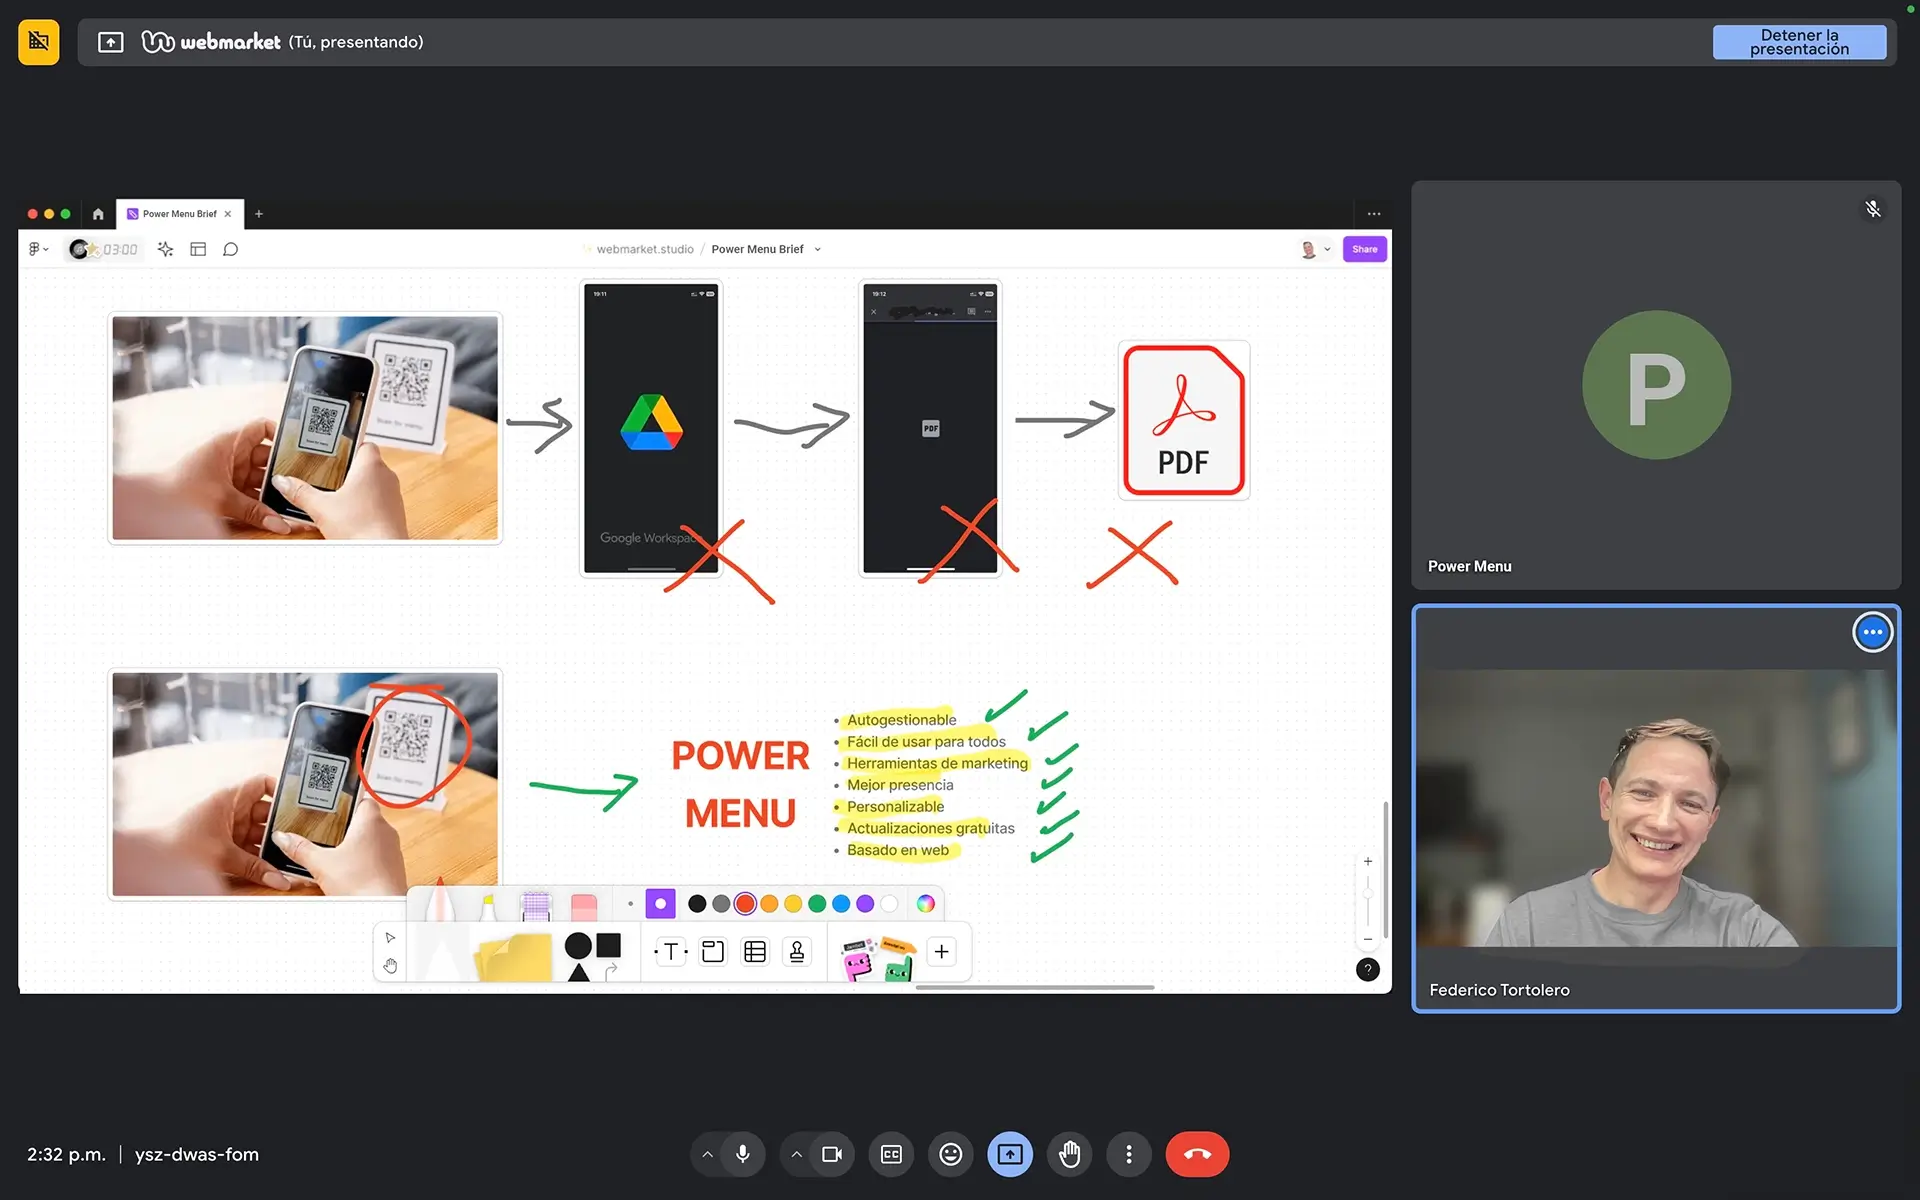Expand the Power Menu Brief title dropdown

click(x=818, y=249)
